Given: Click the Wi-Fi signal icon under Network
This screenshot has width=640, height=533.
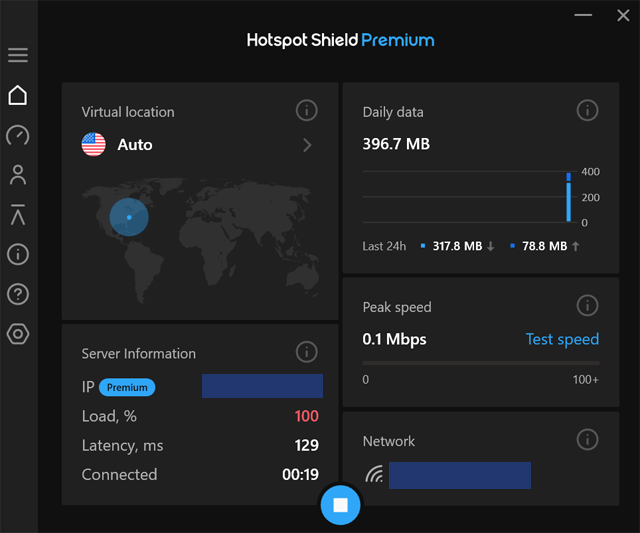Looking at the screenshot, I should [374, 474].
